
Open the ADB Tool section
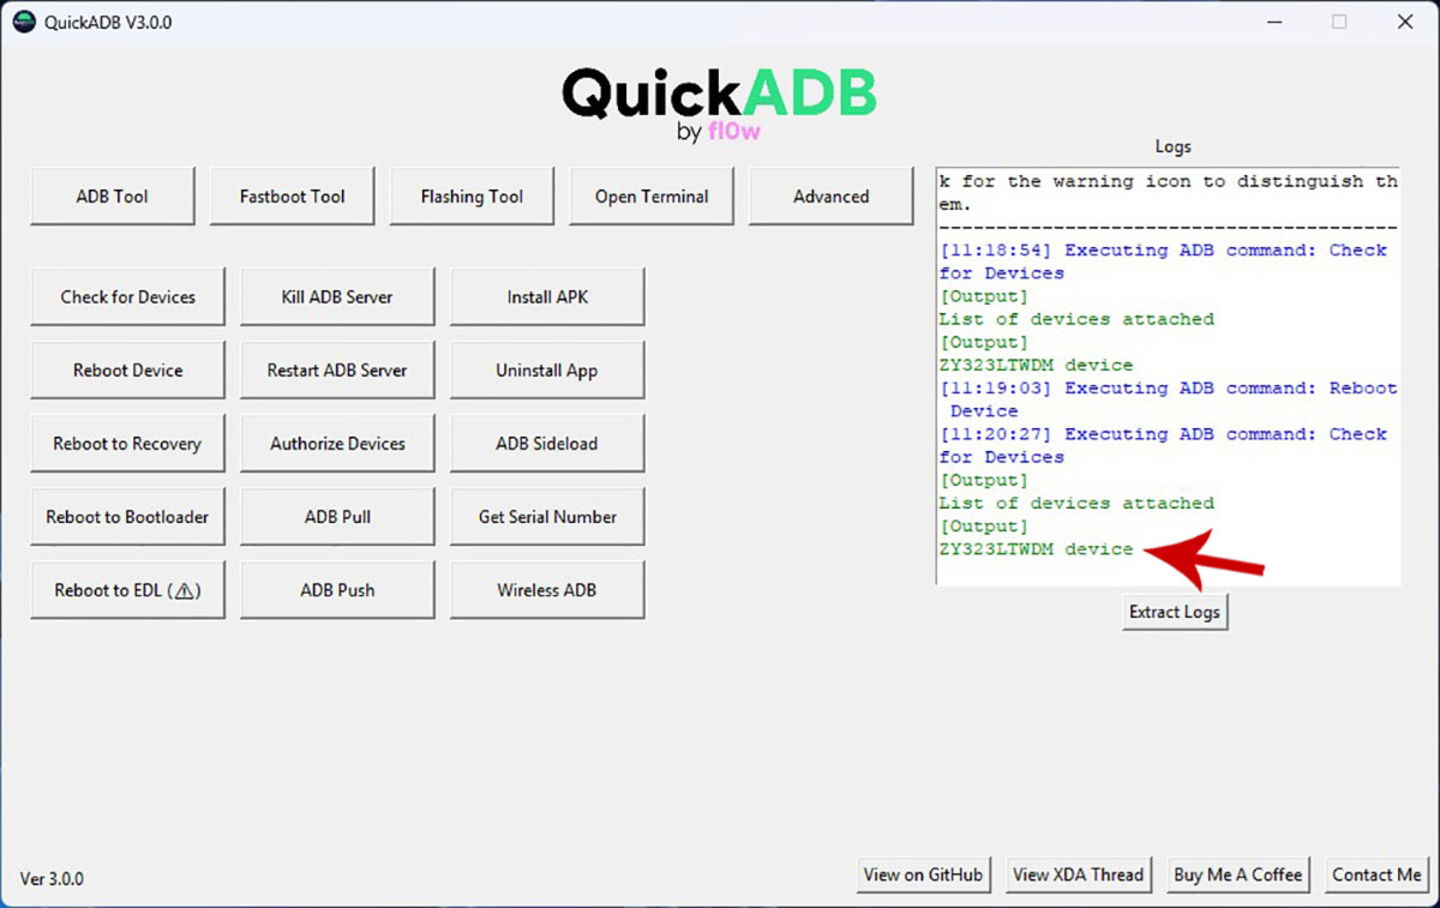tap(112, 196)
